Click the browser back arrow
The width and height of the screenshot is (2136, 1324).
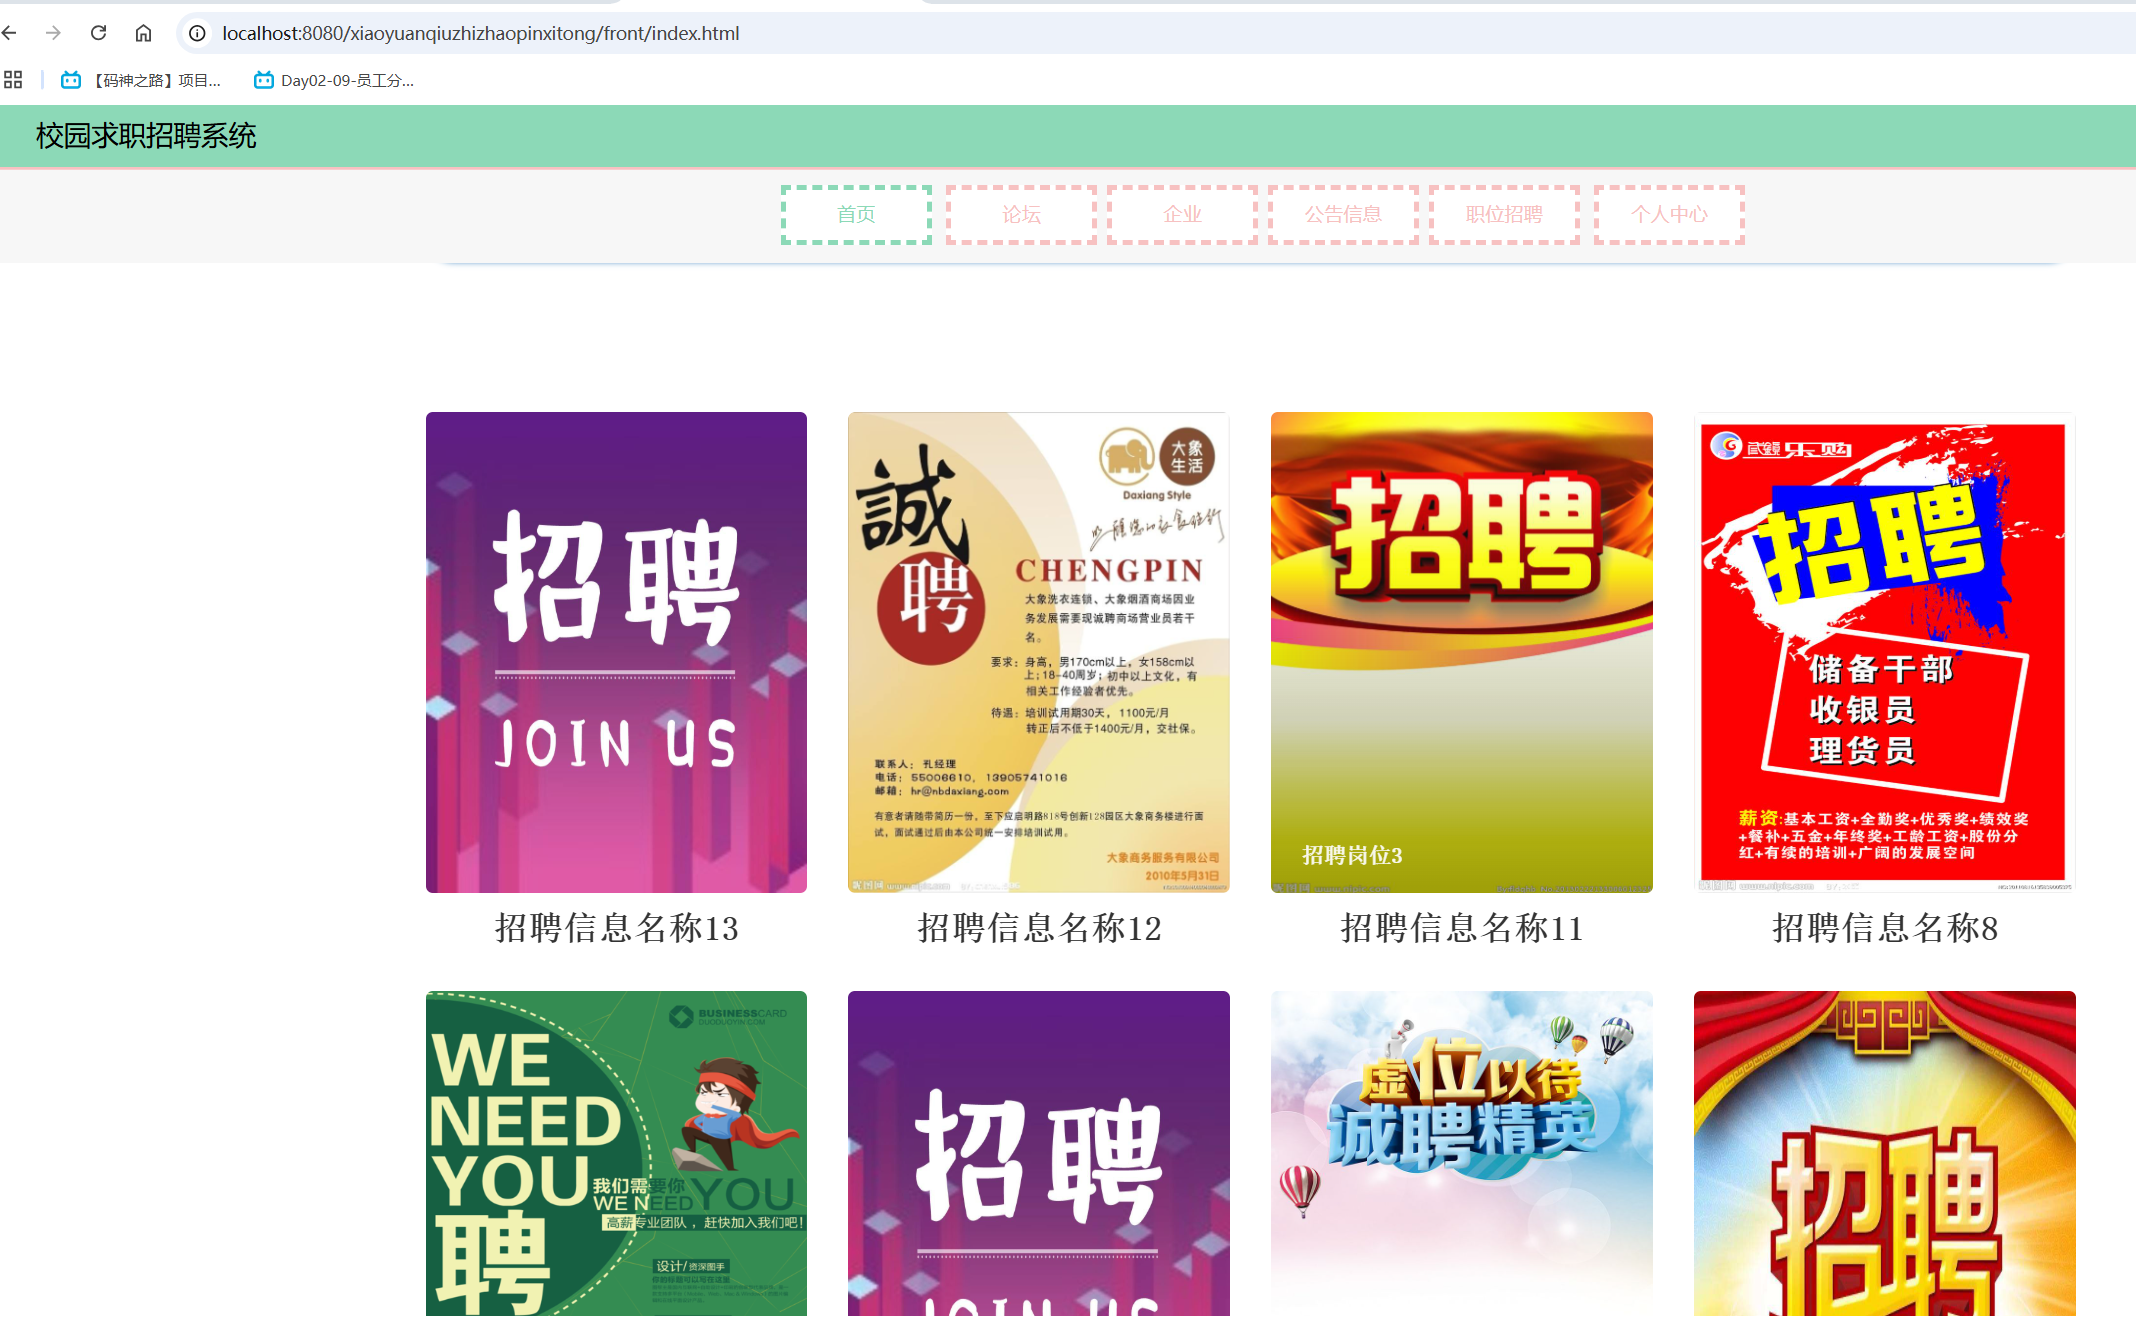pos(10,33)
